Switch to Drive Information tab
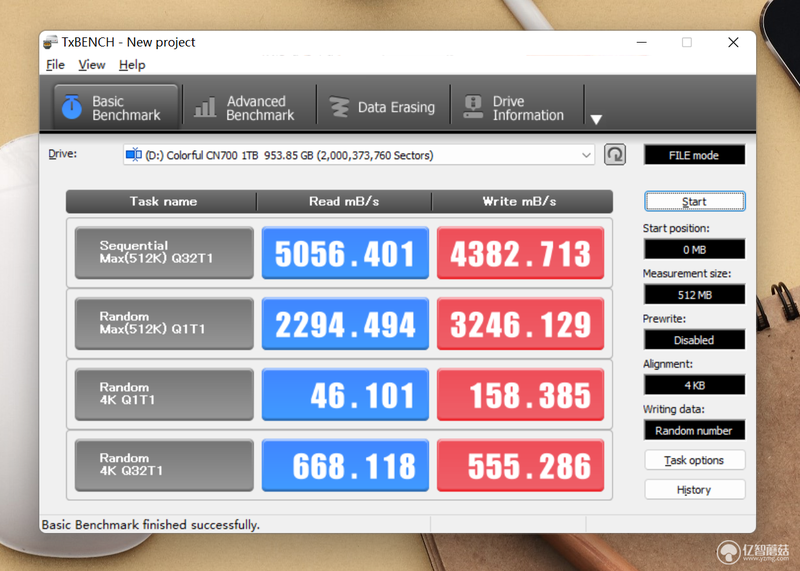The width and height of the screenshot is (800, 571). point(516,107)
